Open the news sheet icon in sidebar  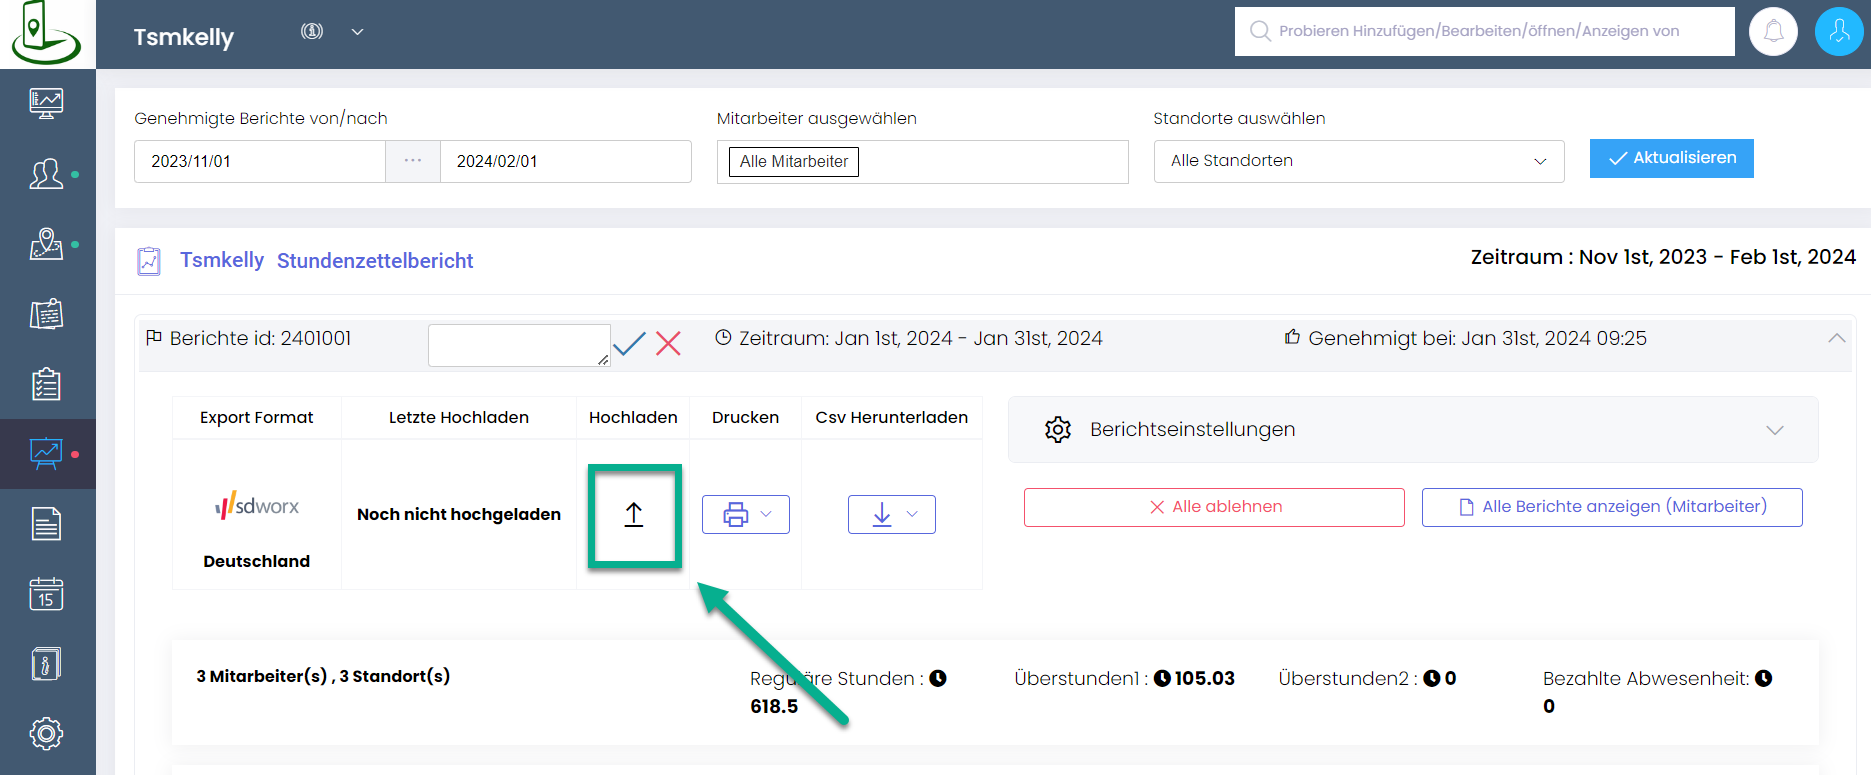(x=46, y=314)
